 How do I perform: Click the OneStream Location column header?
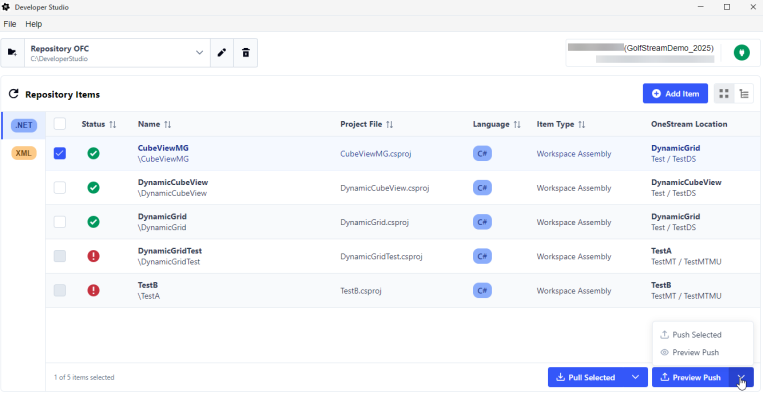pyautogui.click(x=689, y=124)
